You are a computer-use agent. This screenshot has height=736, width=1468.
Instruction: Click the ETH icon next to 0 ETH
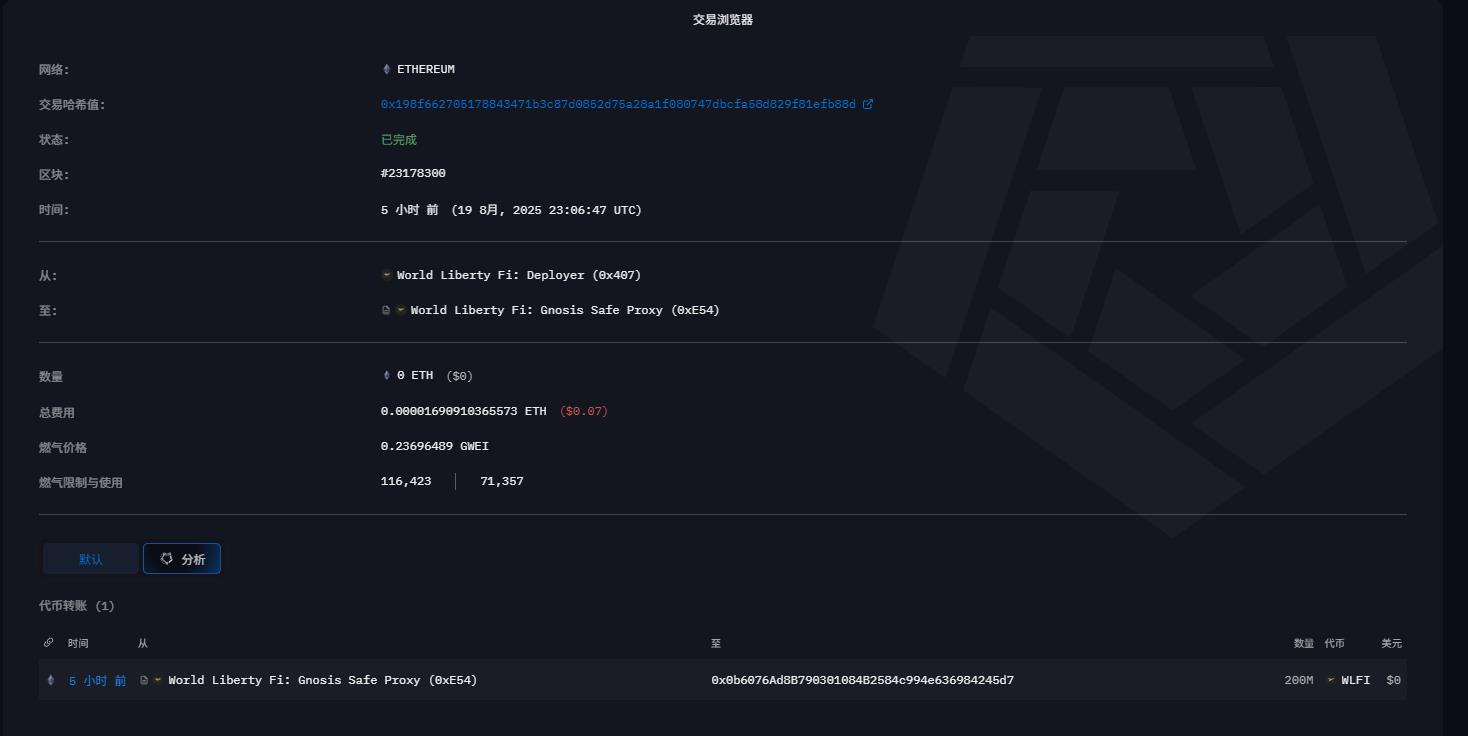387,376
